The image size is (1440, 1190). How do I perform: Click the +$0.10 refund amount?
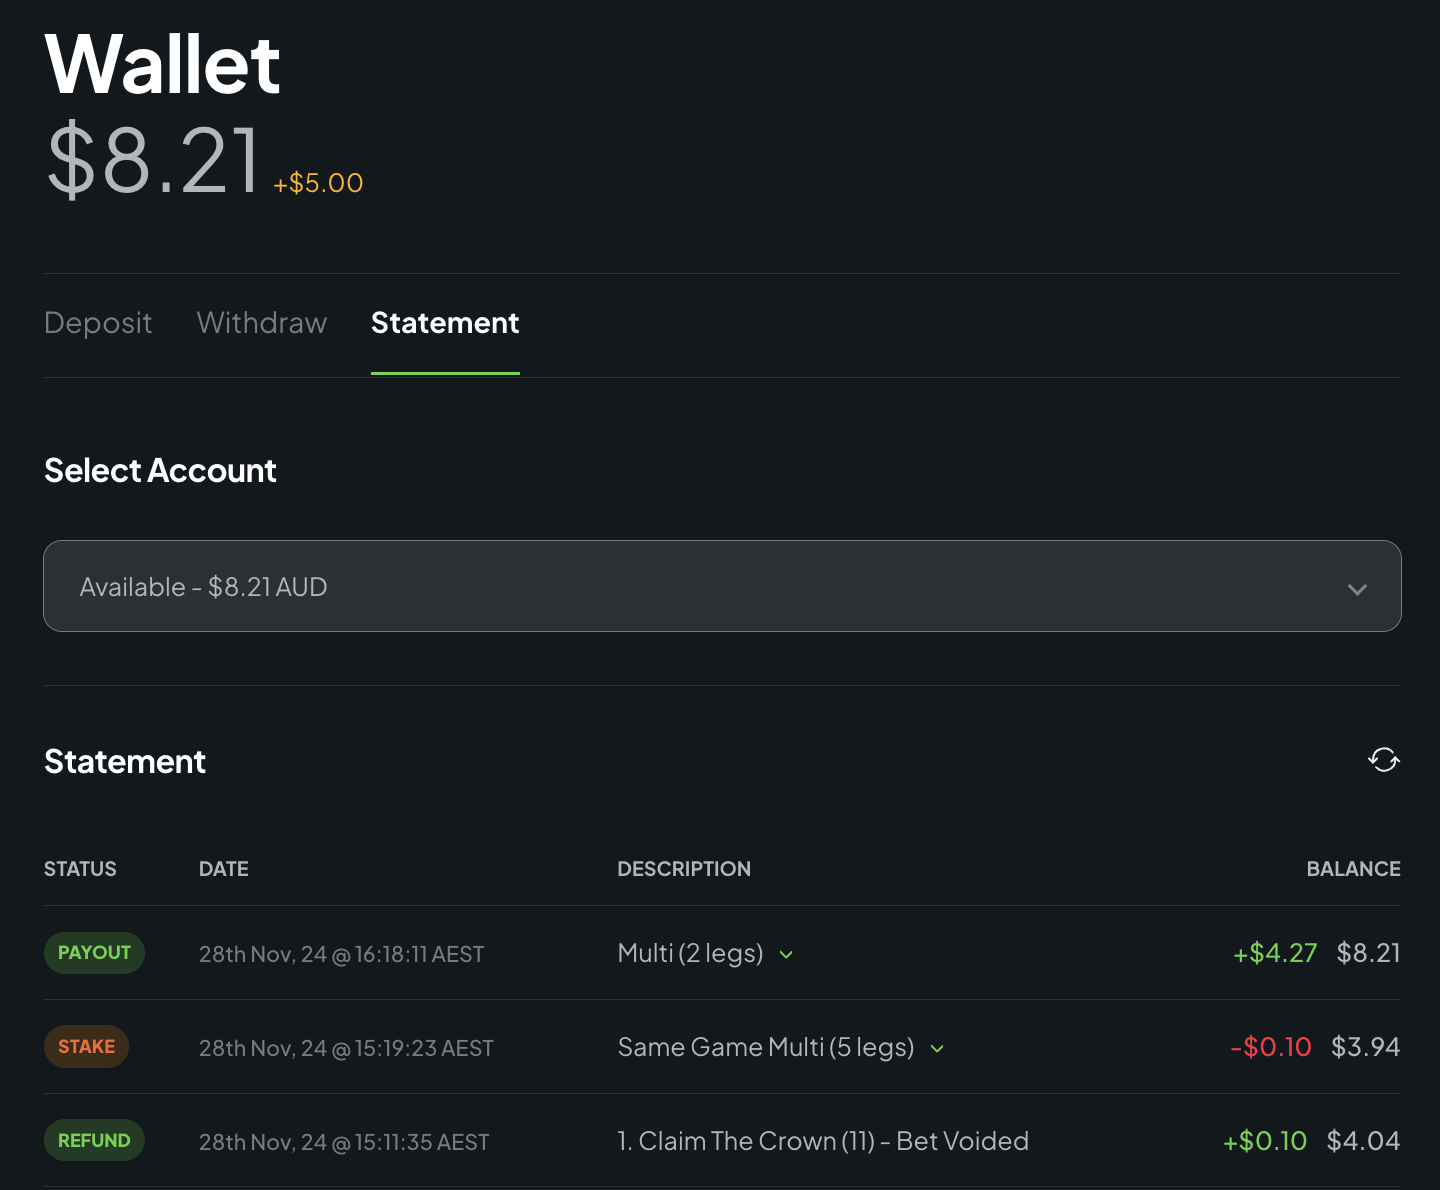point(1265,1141)
